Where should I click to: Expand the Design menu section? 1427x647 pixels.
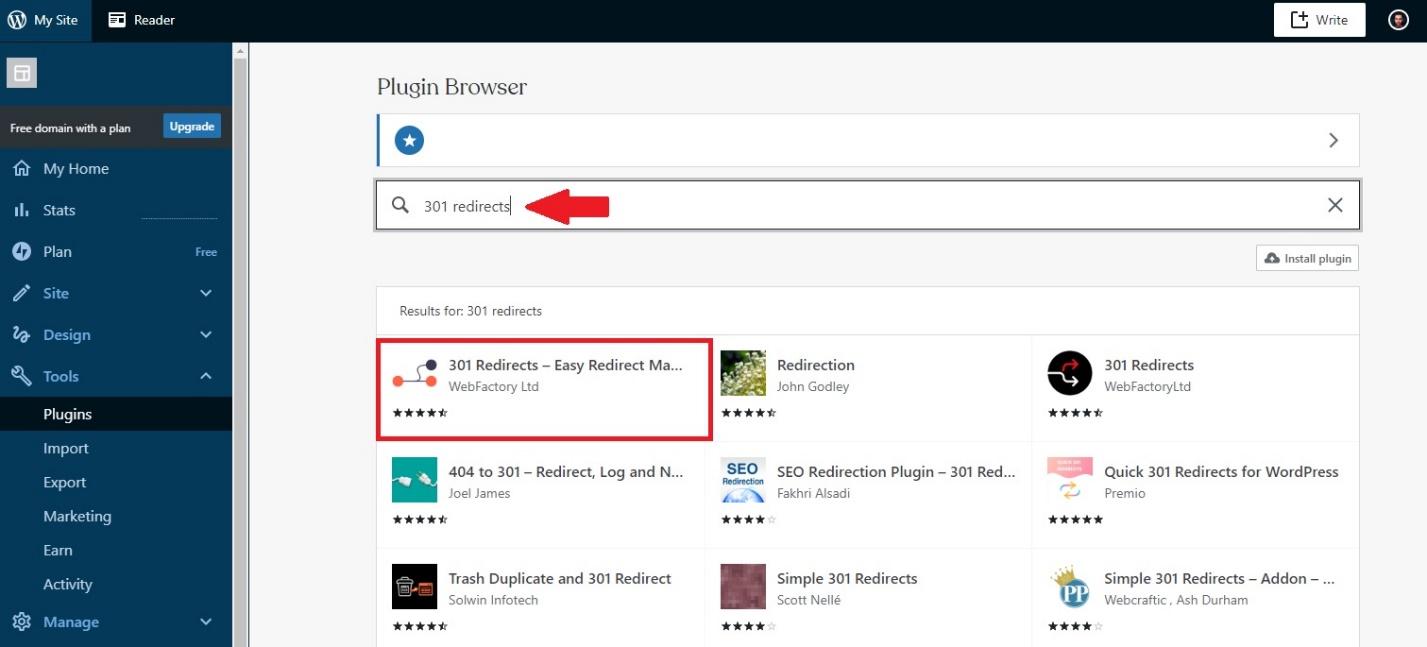[116, 335]
